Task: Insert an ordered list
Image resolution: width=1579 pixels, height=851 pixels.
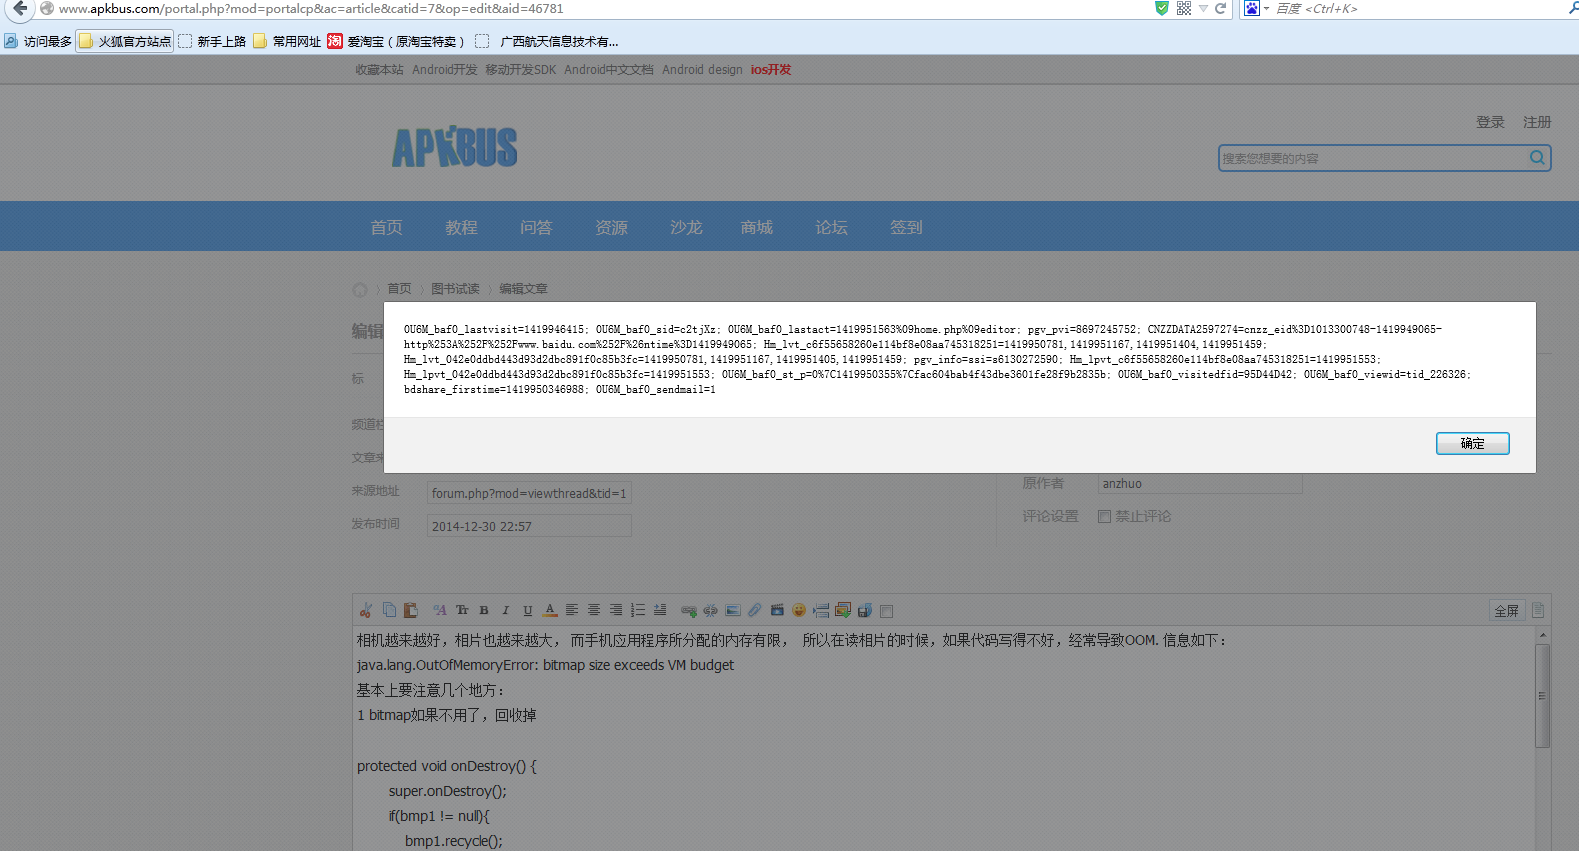Action: tap(638, 610)
